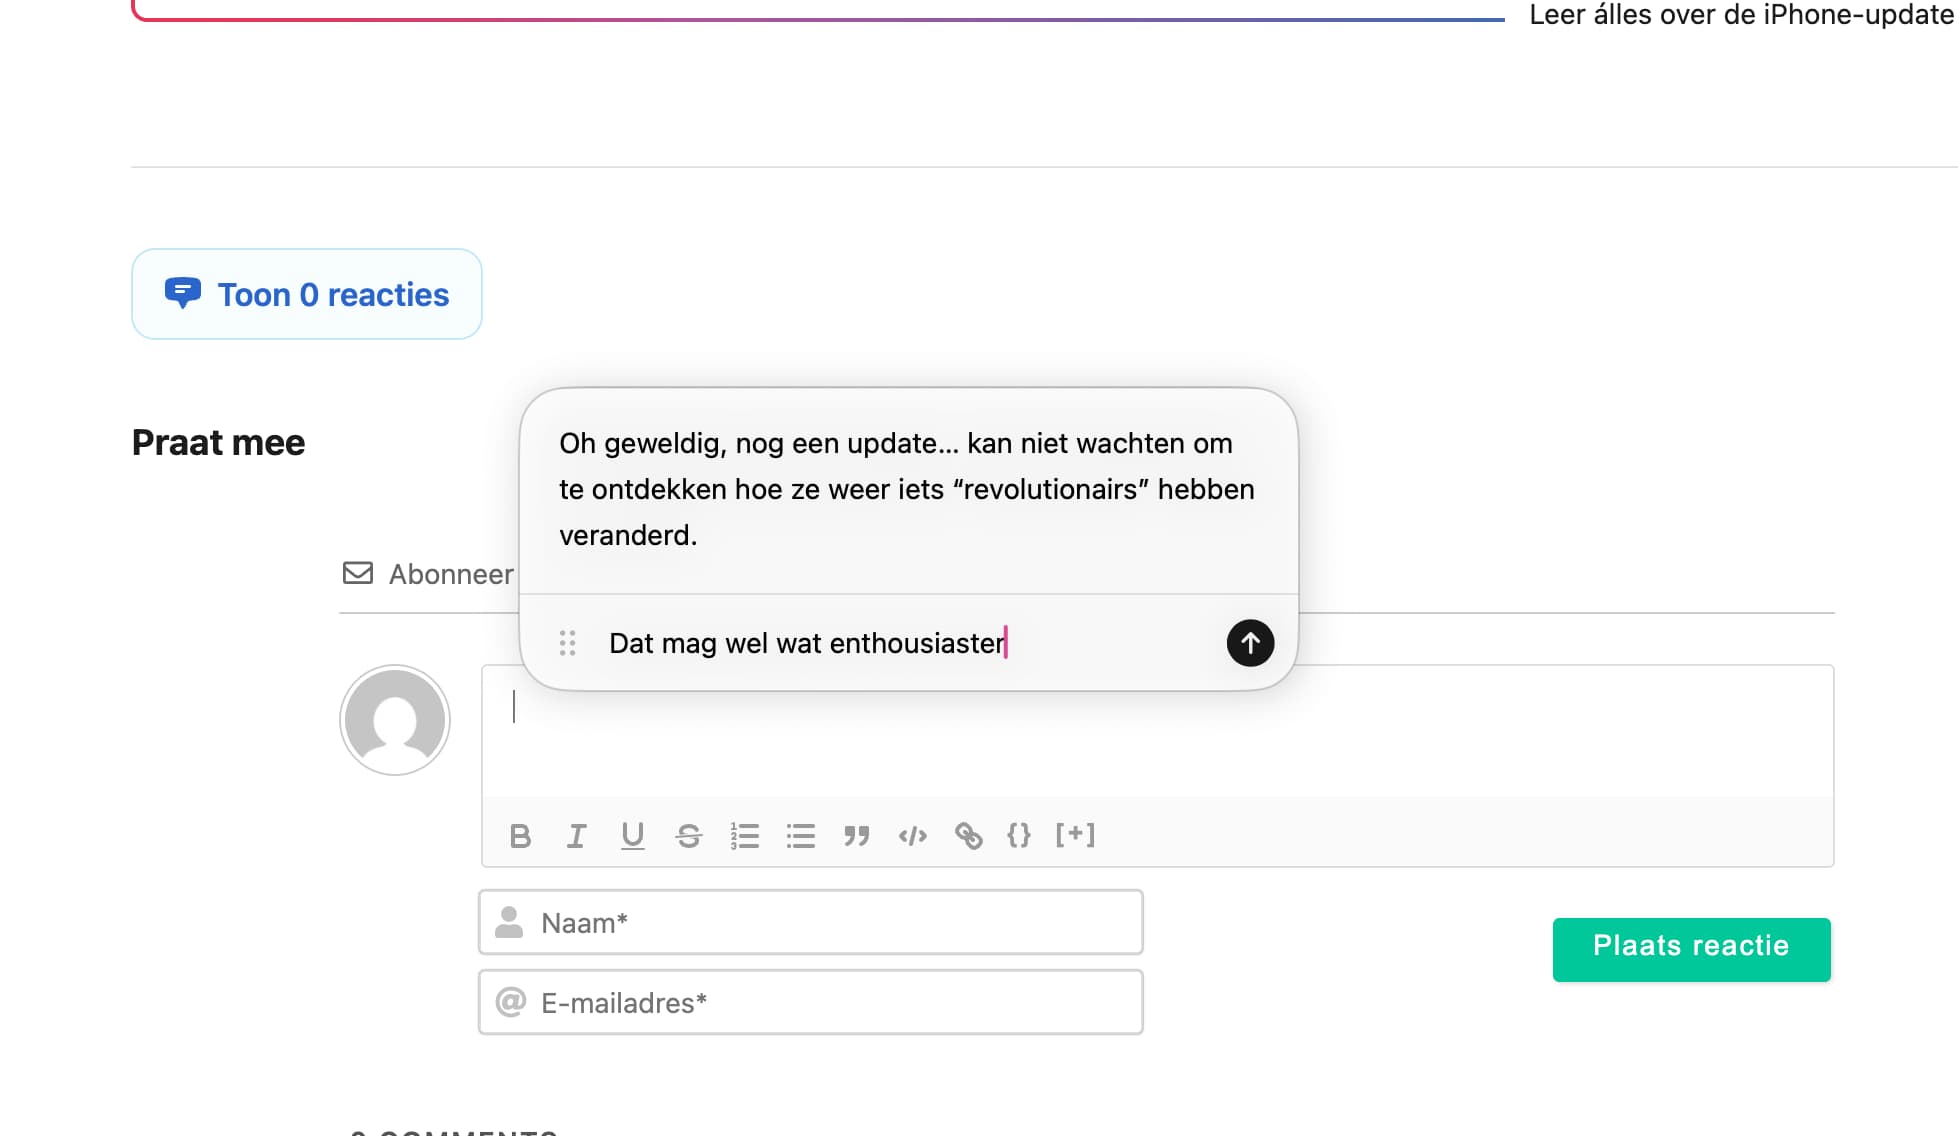Screen dimensions: 1958x1136
Task: Insert an ordered numbered list
Action: pos(744,836)
